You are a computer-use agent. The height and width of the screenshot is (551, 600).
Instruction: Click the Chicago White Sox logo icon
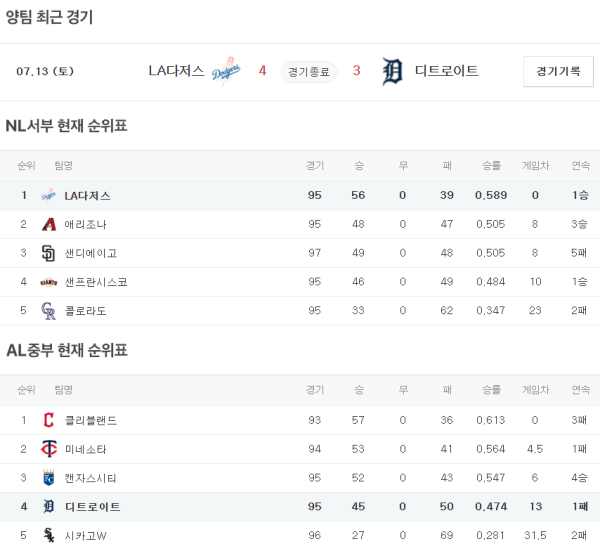click(48, 535)
